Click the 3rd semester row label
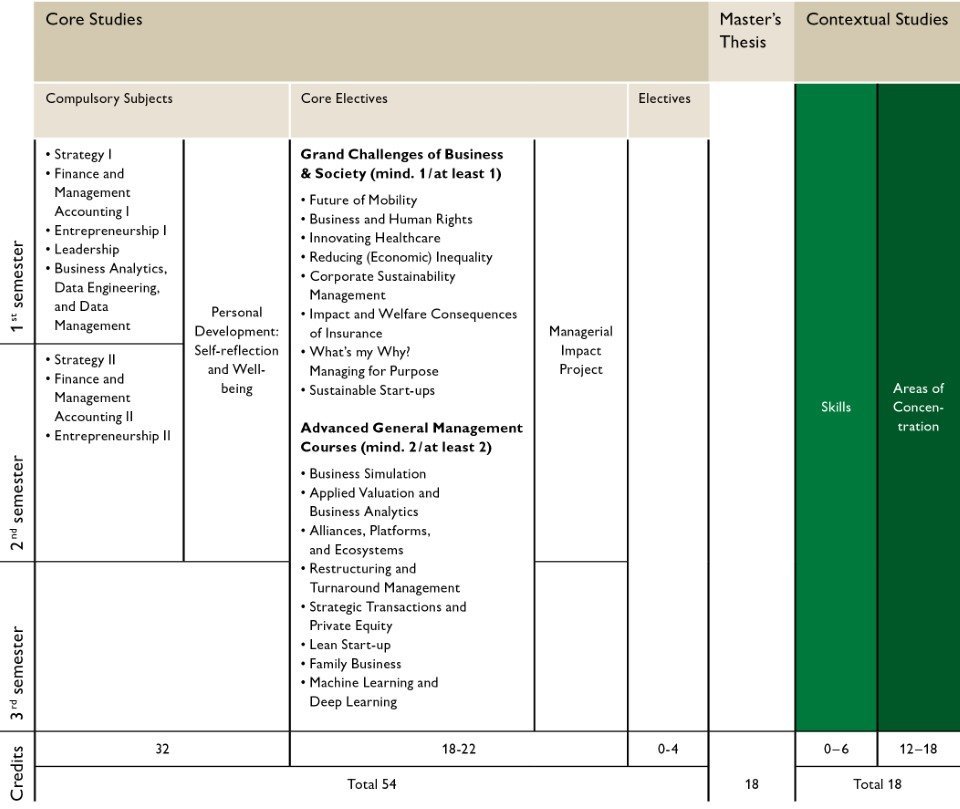 17,672
